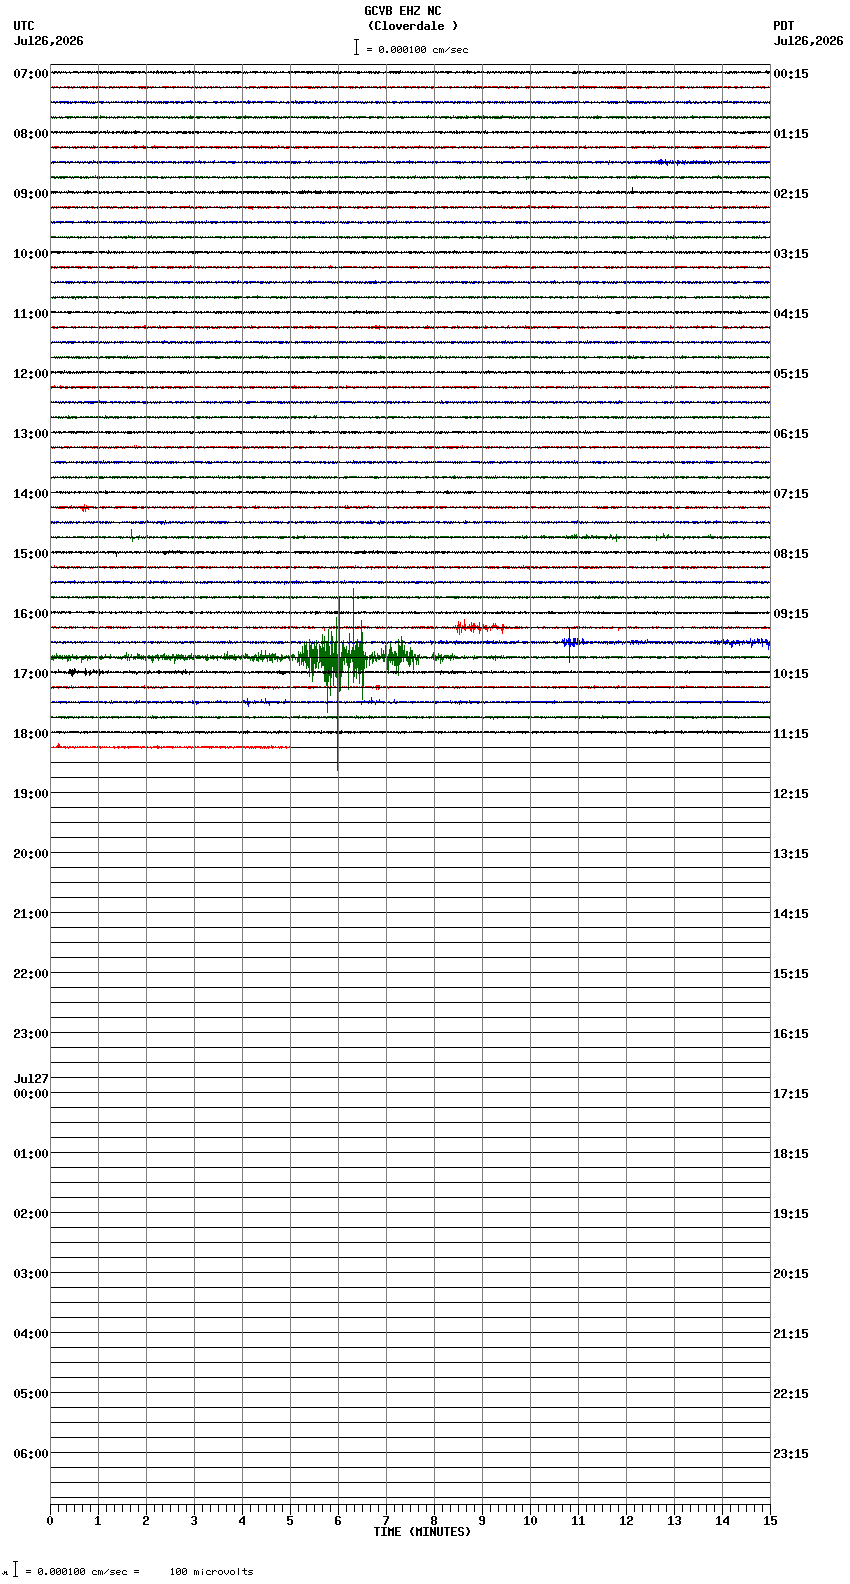Click the UTC timezone label
850x1584 pixels.
point(24,26)
